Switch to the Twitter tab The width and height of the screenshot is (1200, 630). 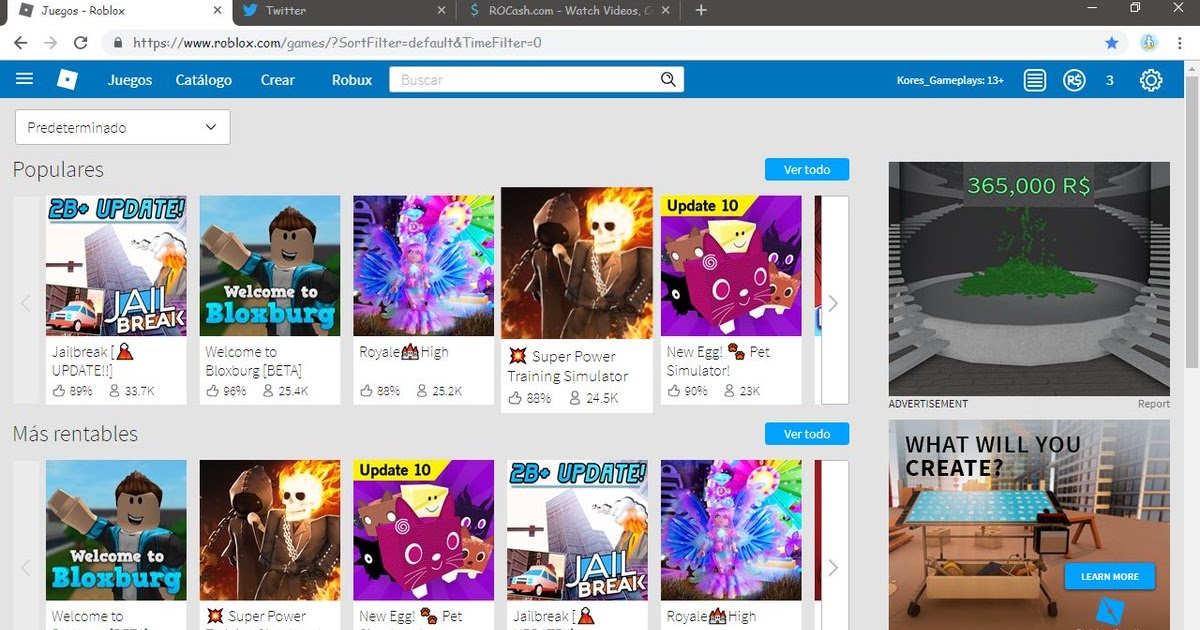343,10
